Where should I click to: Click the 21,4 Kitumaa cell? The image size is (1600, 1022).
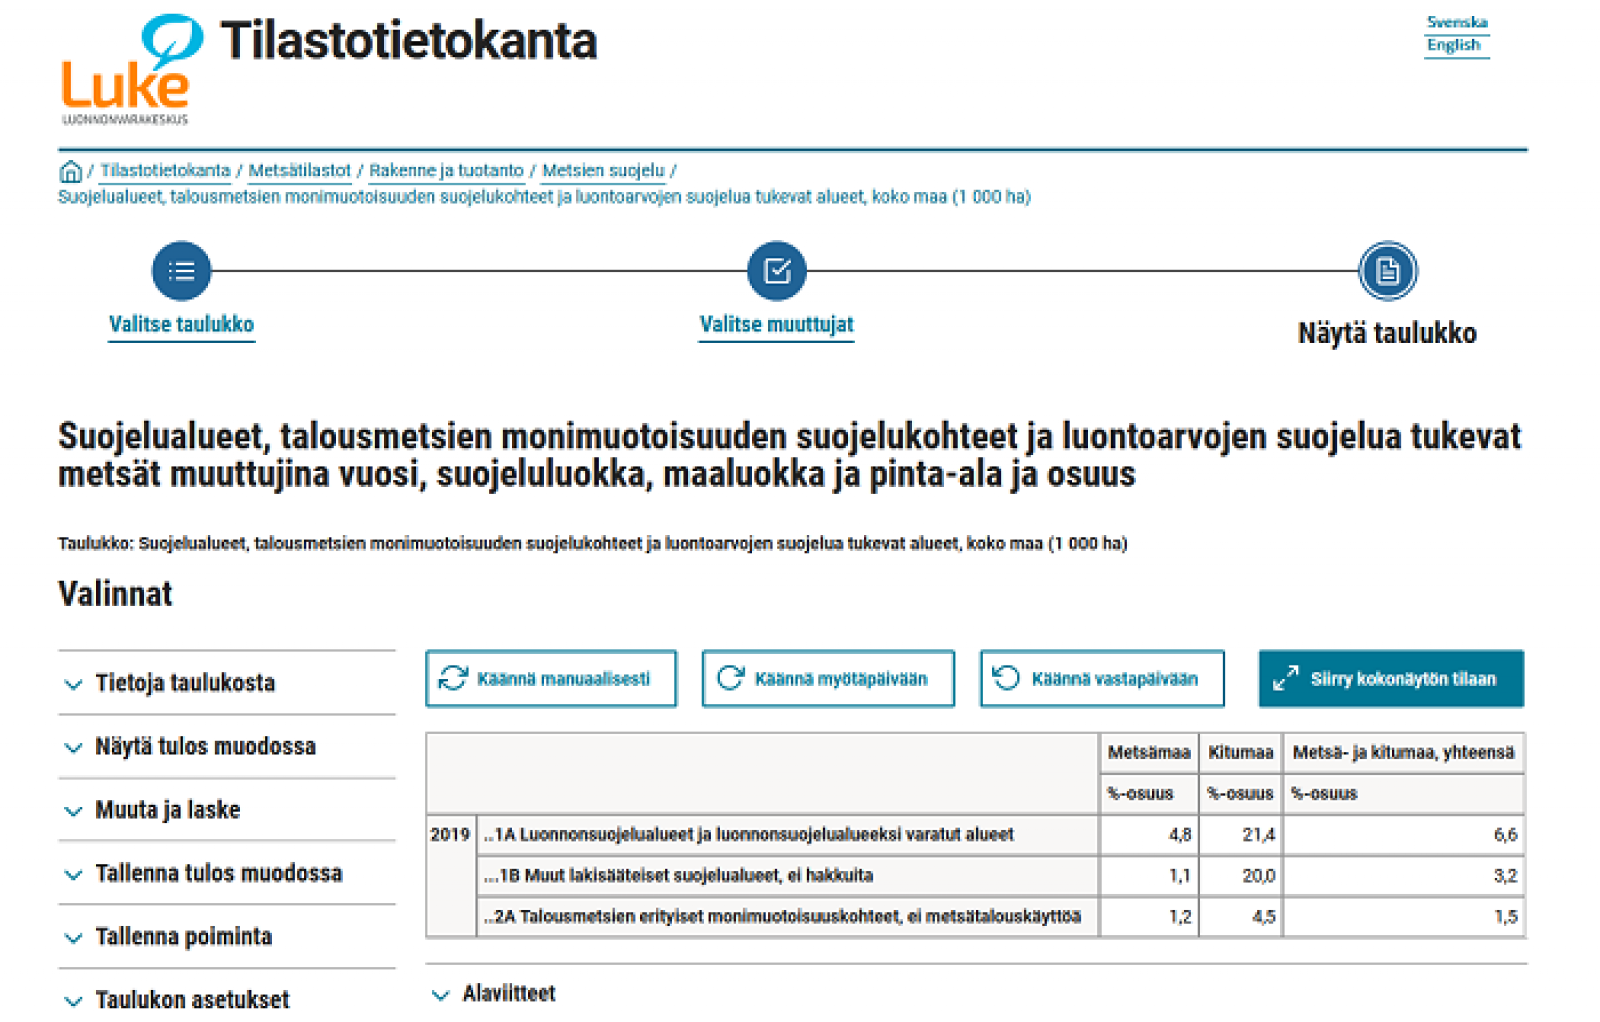1240,835
